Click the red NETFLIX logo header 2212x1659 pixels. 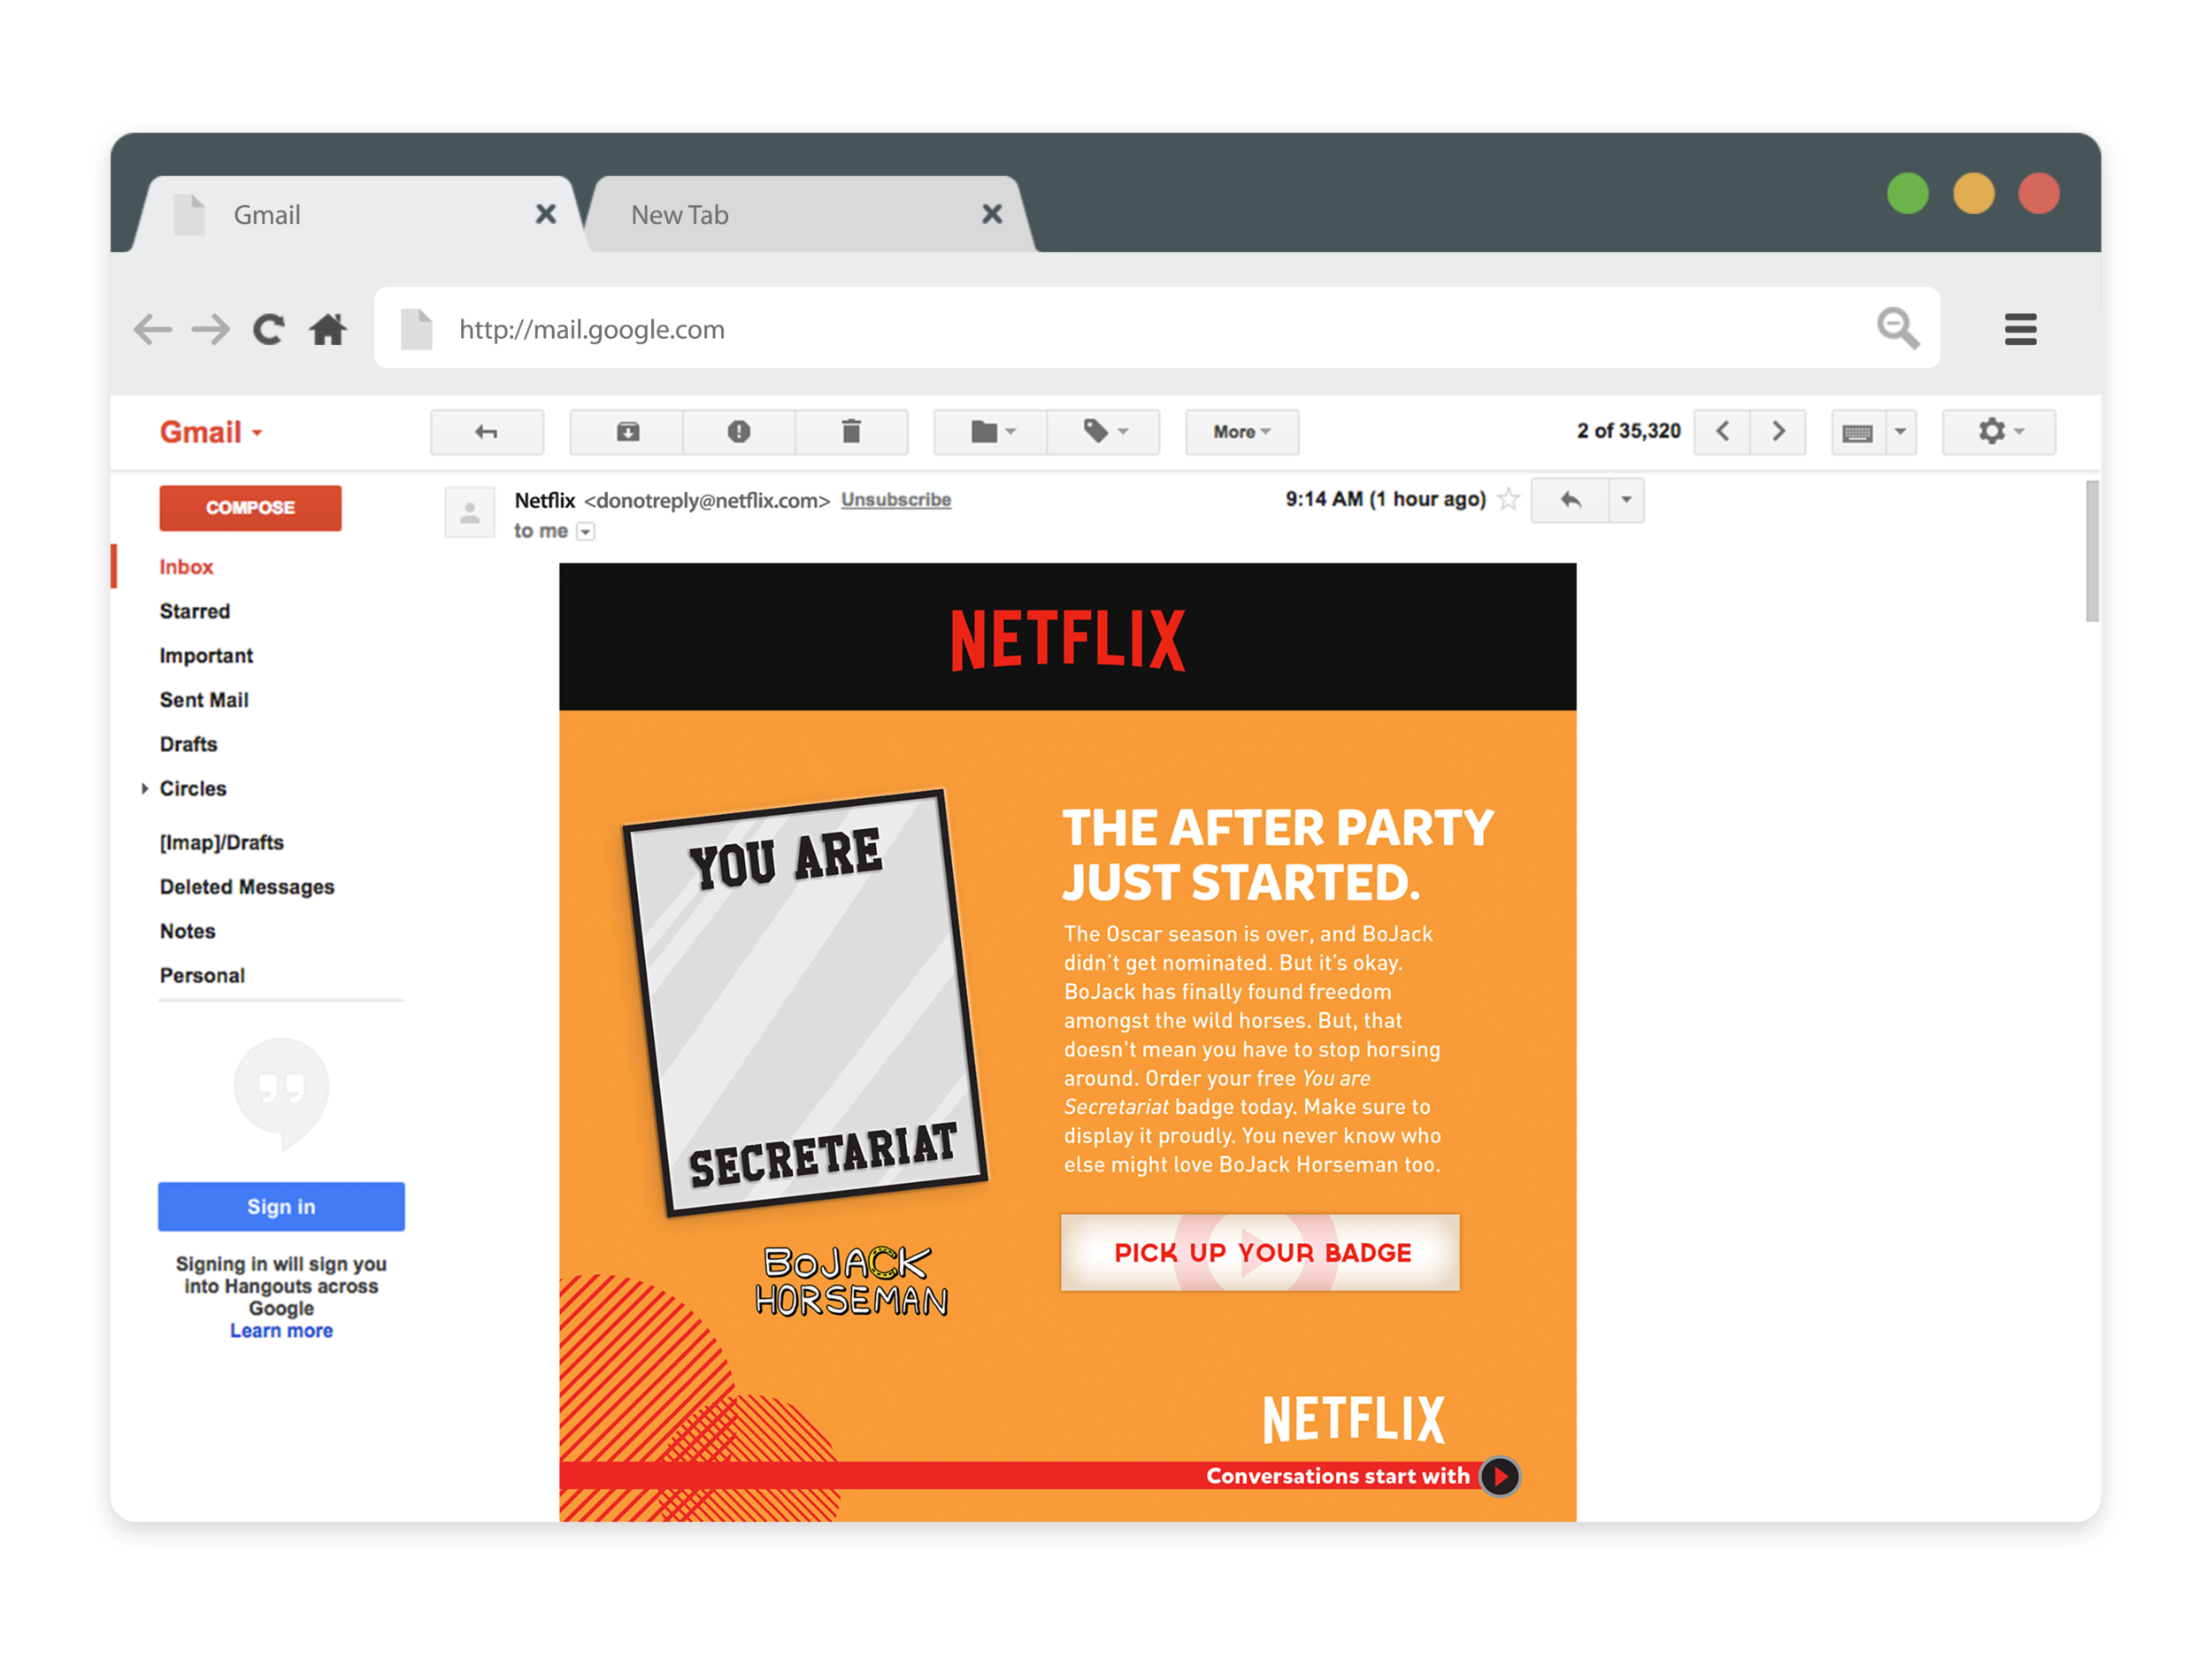1068,639
